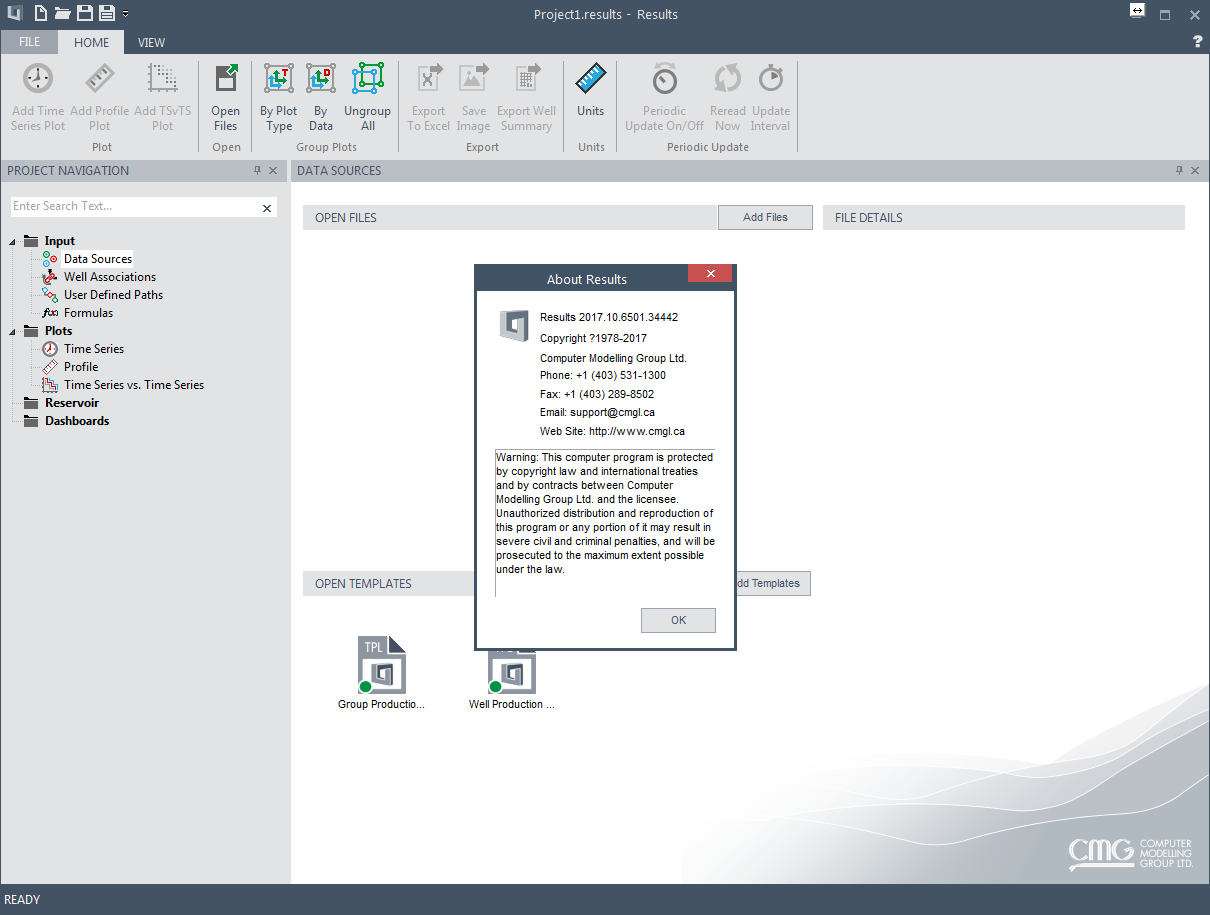The image size is (1210, 915).
Task: Click the save icon in title bar
Action: (85, 13)
